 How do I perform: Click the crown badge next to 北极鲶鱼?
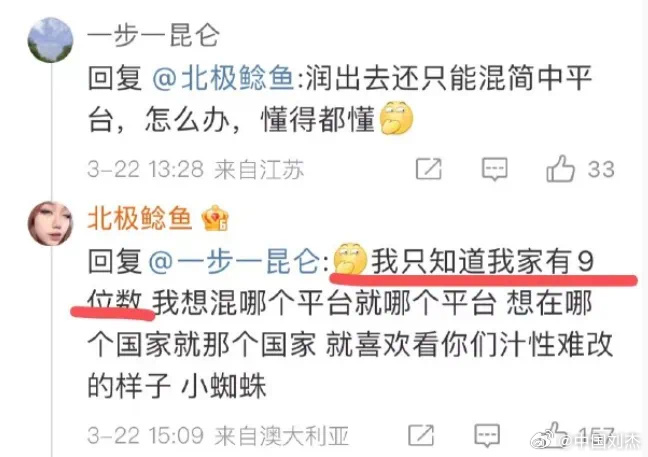[x=215, y=218]
